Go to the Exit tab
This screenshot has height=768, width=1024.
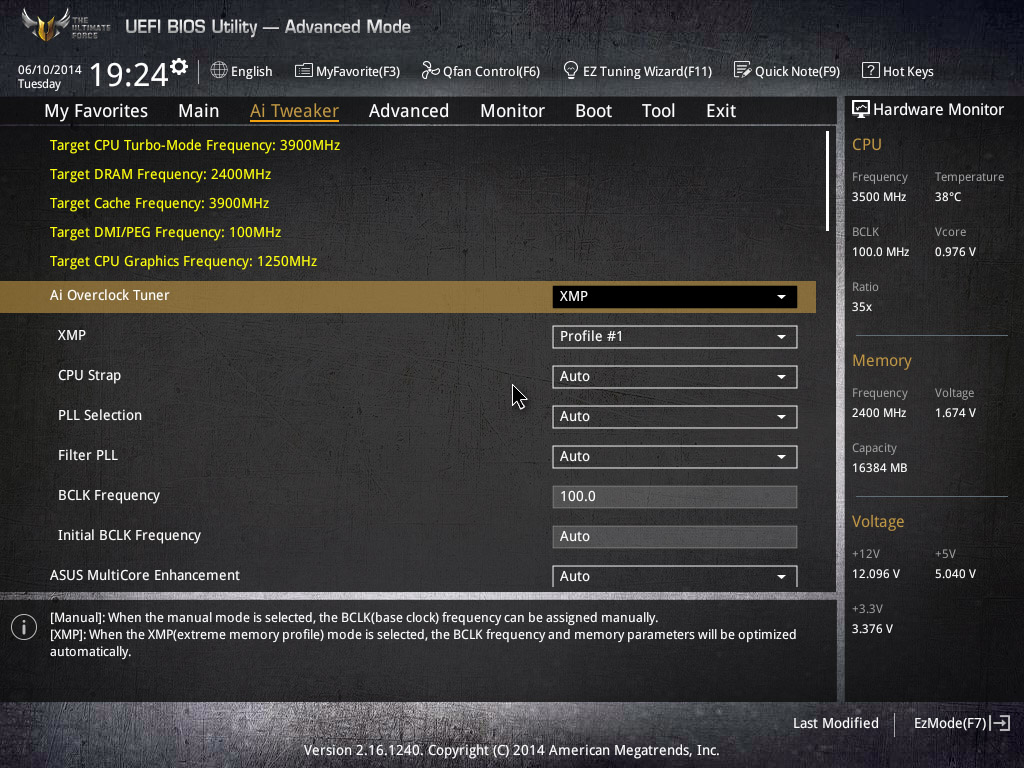pos(721,111)
